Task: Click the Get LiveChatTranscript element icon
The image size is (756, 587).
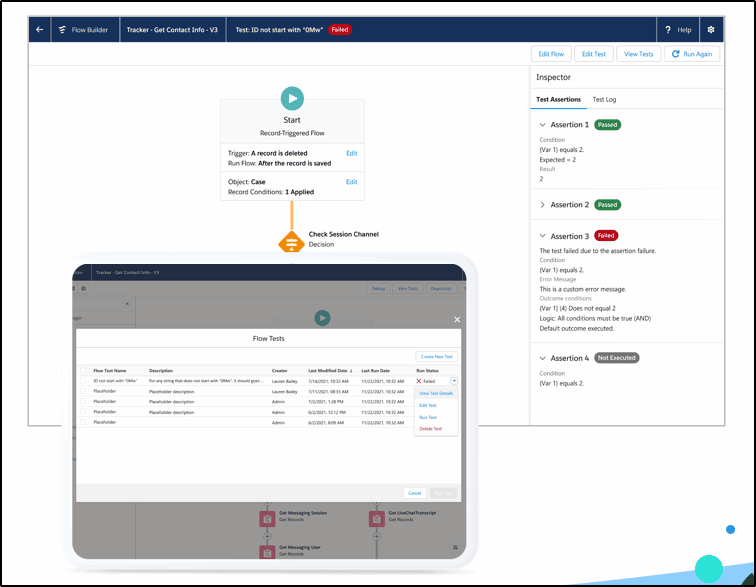Action: tap(377, 519)
